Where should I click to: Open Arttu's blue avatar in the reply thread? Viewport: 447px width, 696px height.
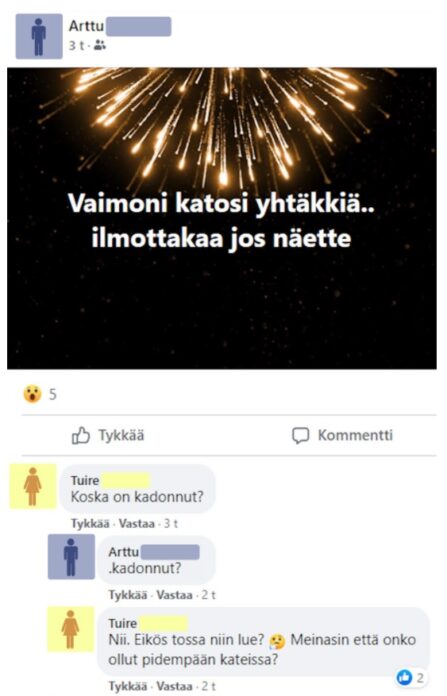(x=71, y=557)
